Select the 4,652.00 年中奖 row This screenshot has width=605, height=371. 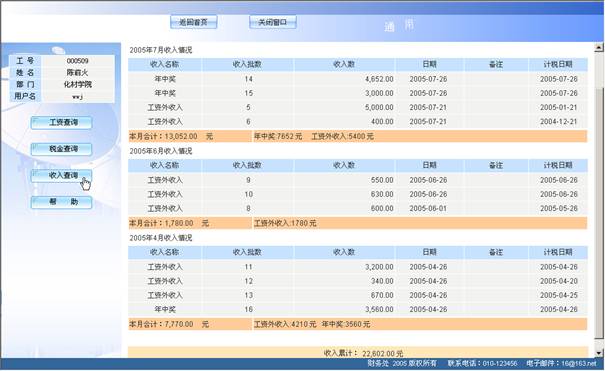coord(358,79)
